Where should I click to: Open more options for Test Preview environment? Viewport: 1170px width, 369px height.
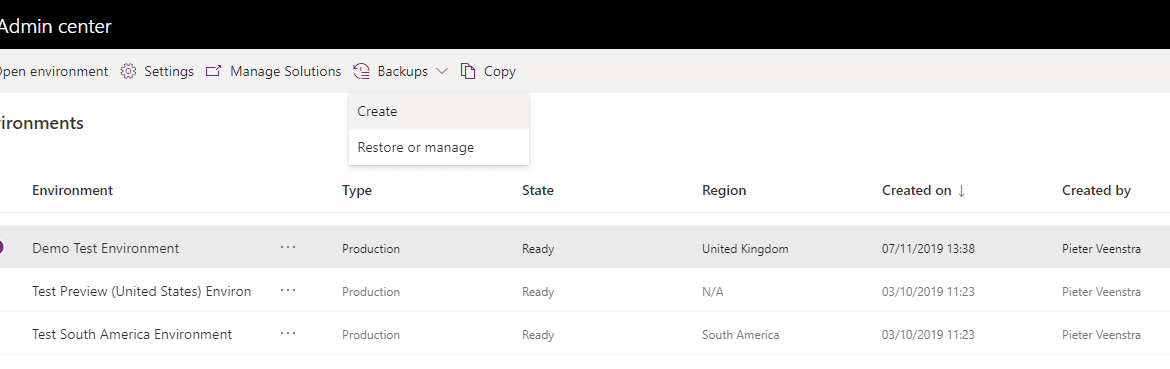pyautogui.click(x=288, y=291)
